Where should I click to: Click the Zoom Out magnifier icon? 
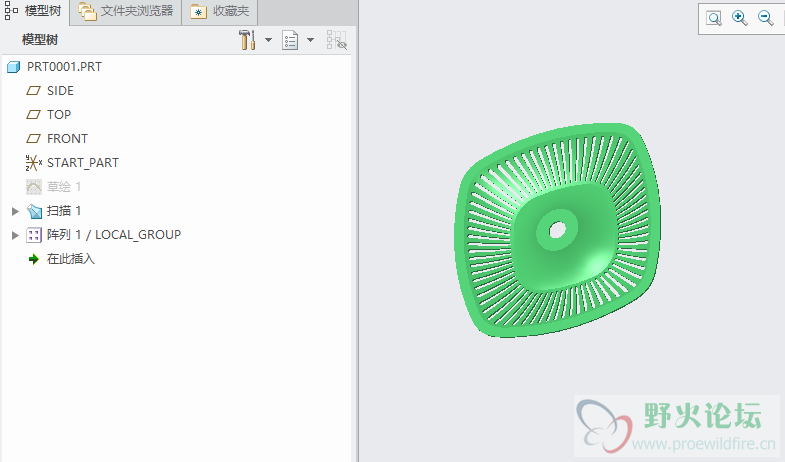coord(766,18)
